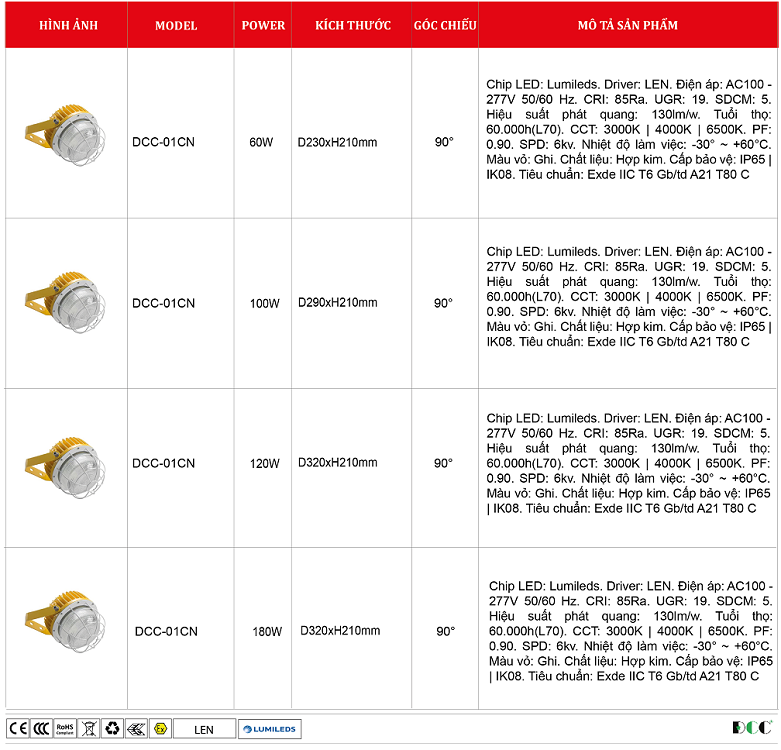The height and width of the screenshot is (750, 781).
Task: Open the 60W lamp product image
Action: pos(65,133)
